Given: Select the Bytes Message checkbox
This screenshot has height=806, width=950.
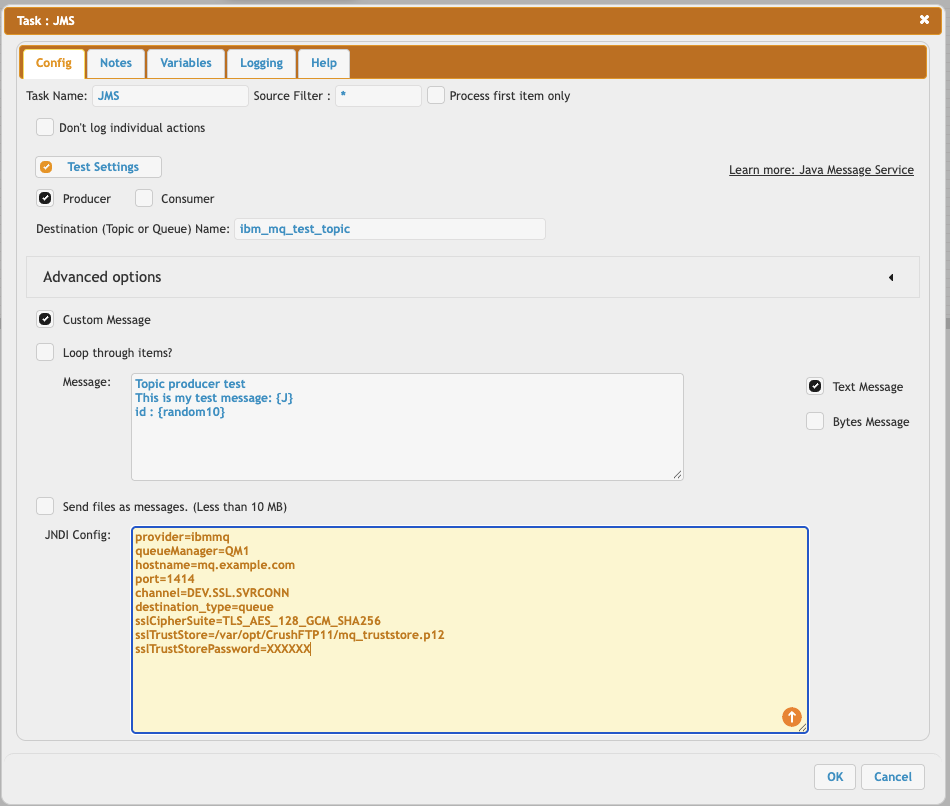Looking at the screenshot, I should coord(815,421).
